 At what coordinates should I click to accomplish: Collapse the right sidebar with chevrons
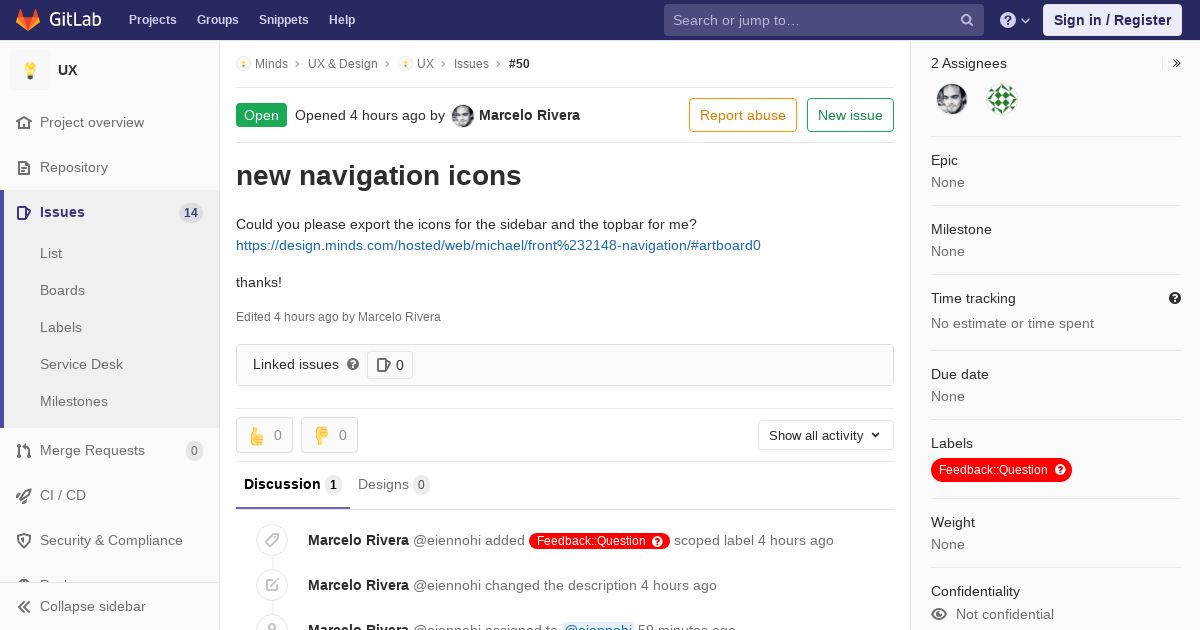click(1177, 63)
